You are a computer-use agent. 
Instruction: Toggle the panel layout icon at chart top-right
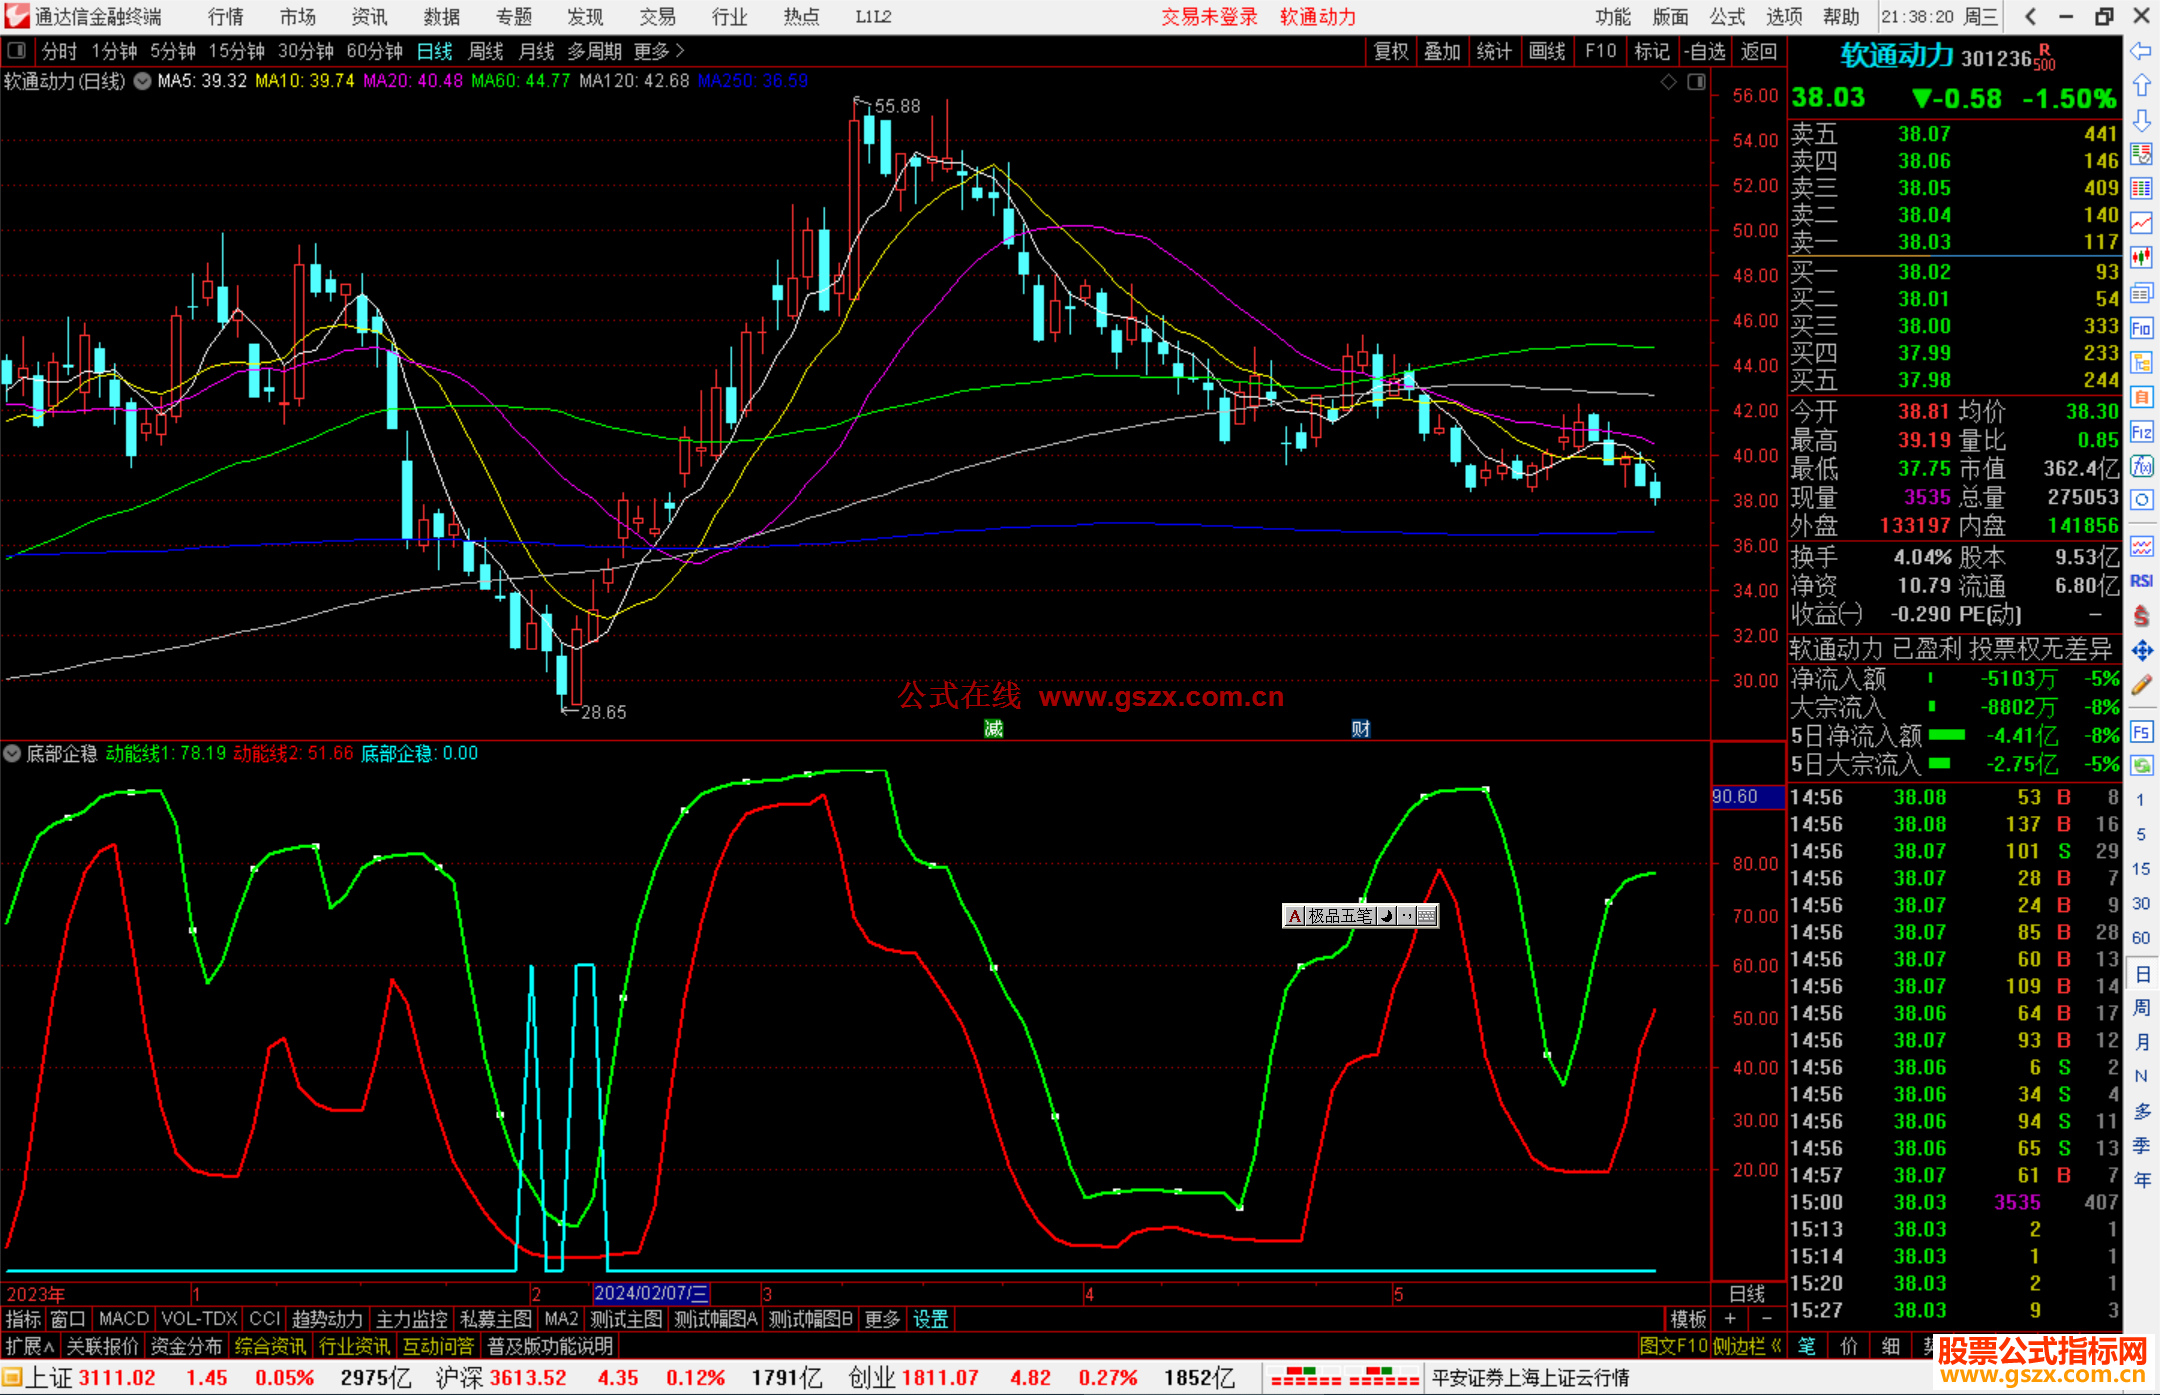[x=1696, y=82]
